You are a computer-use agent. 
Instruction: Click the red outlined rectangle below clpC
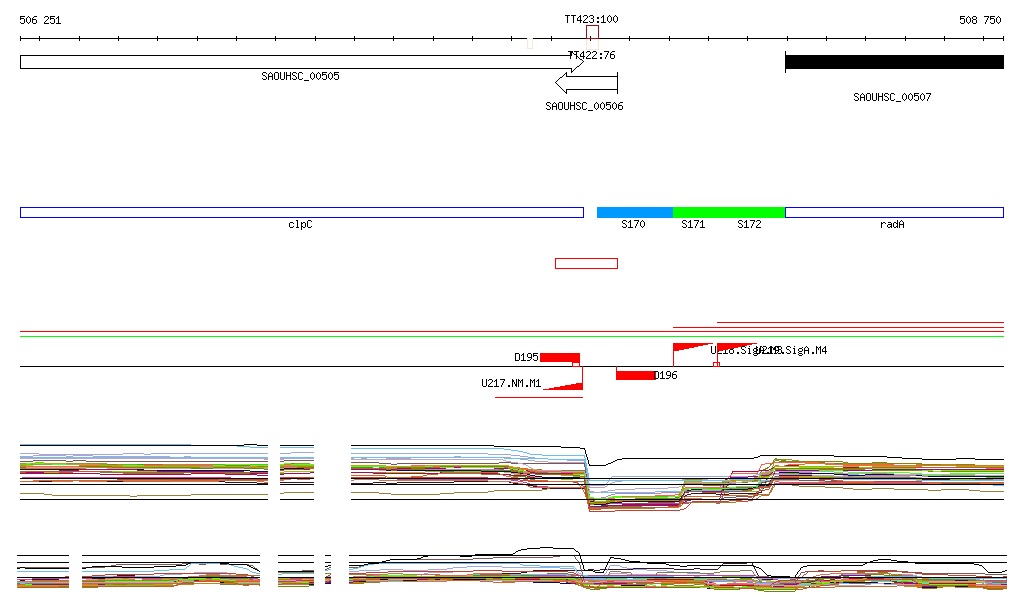point(586,263)
